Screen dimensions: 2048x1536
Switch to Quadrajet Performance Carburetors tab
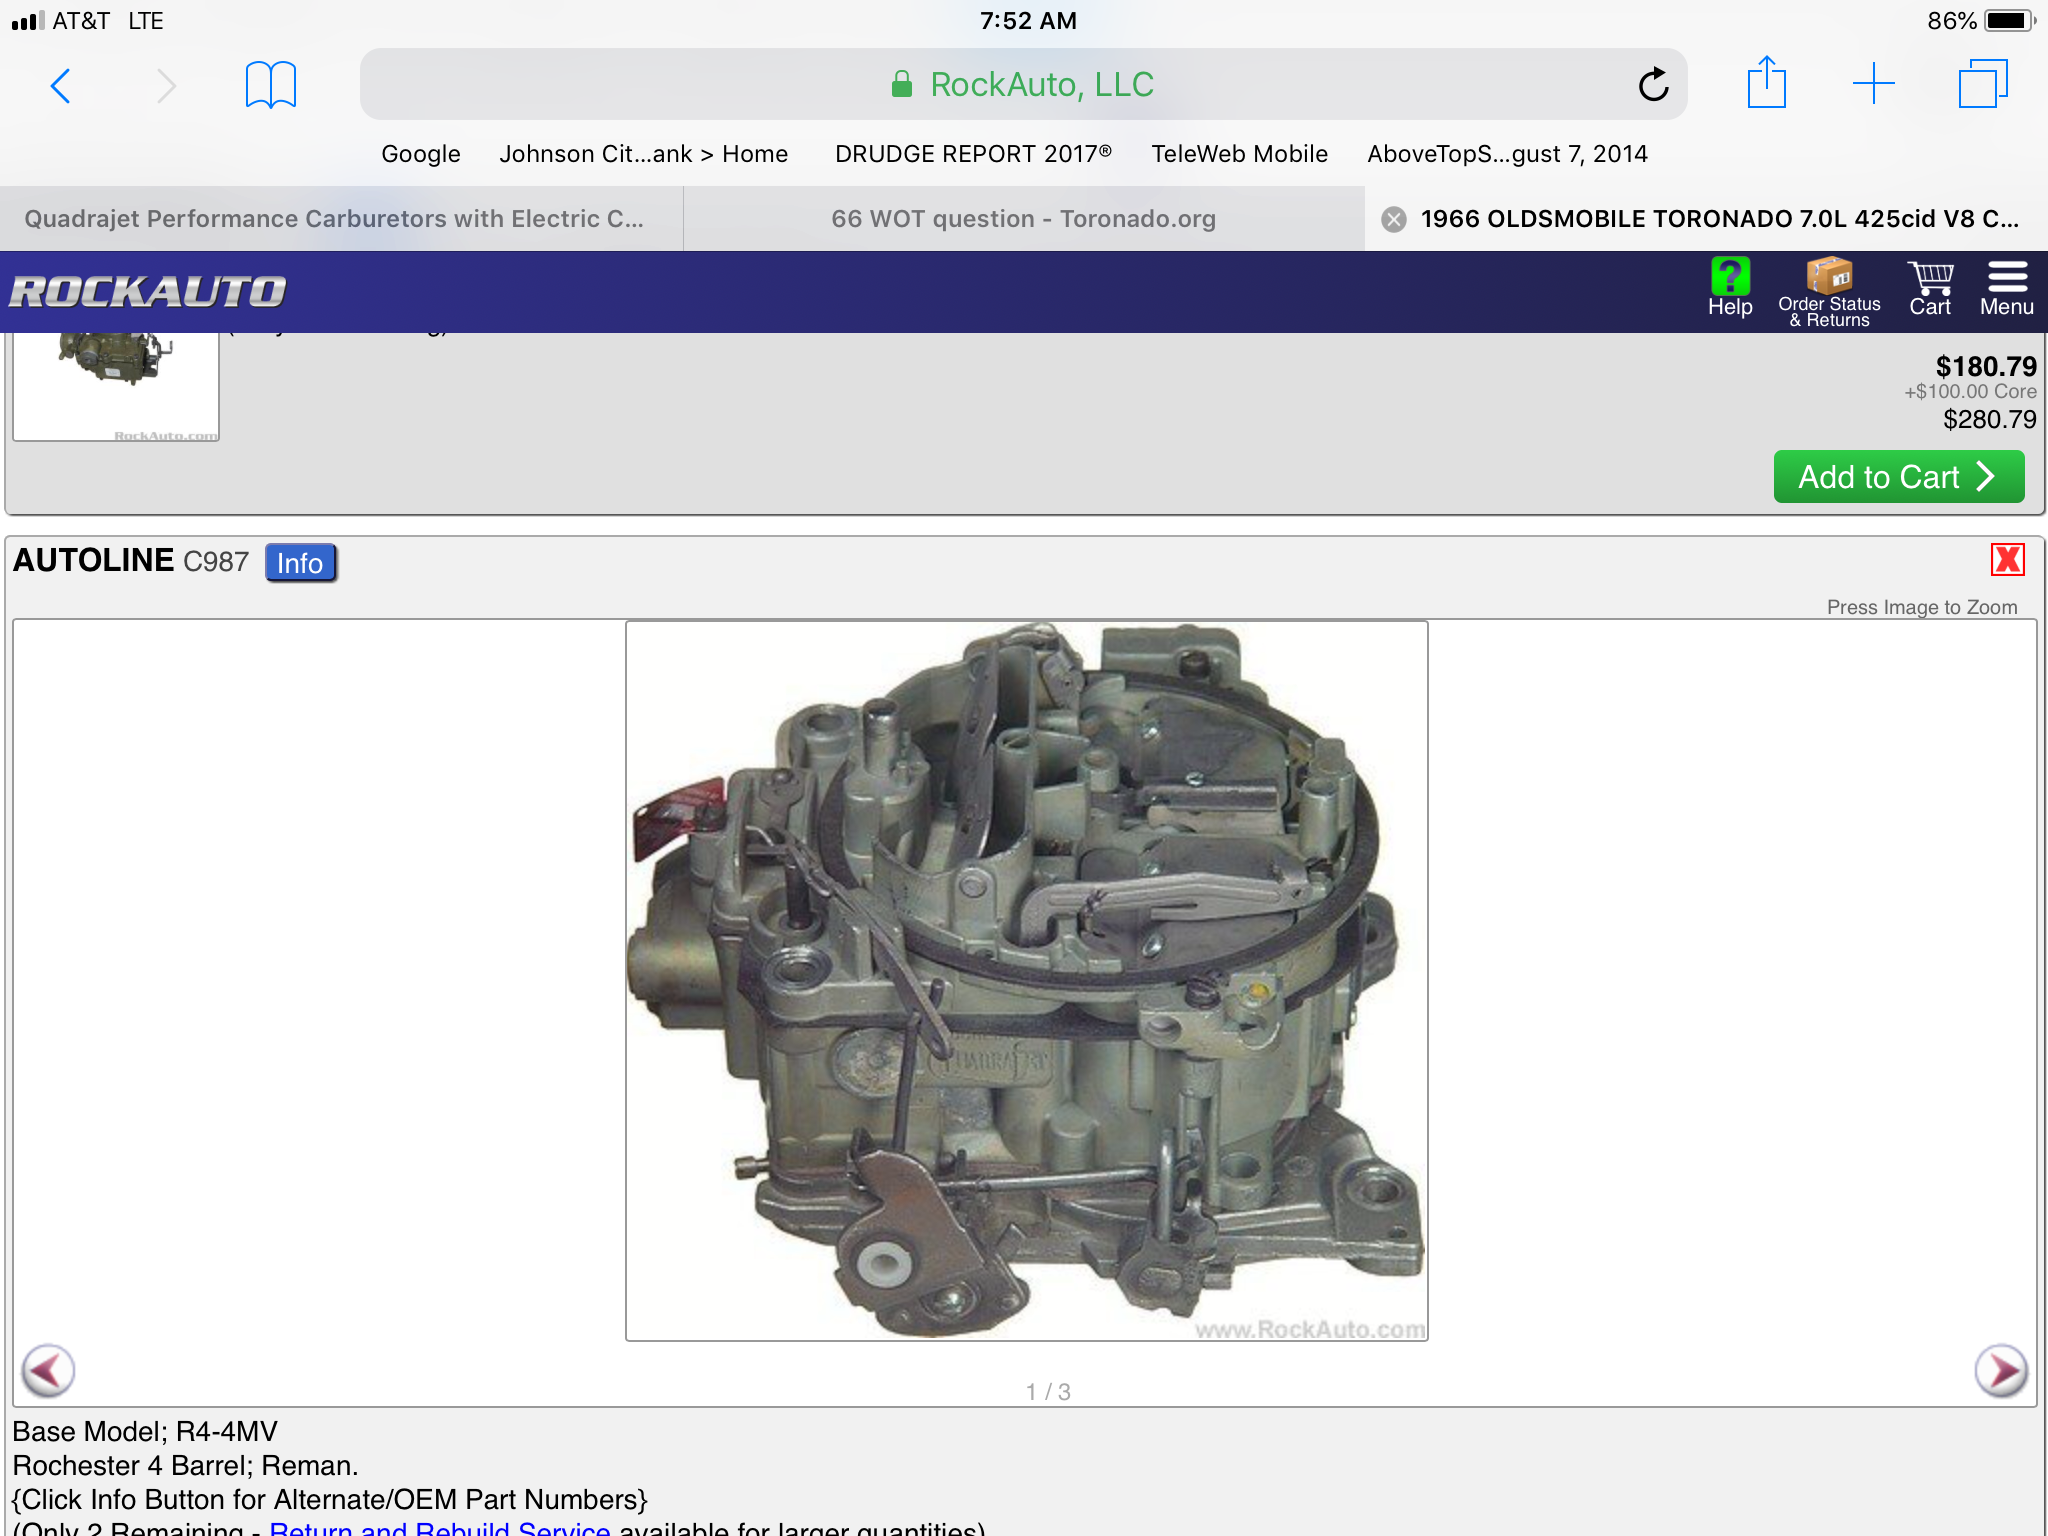coord(341,219)
